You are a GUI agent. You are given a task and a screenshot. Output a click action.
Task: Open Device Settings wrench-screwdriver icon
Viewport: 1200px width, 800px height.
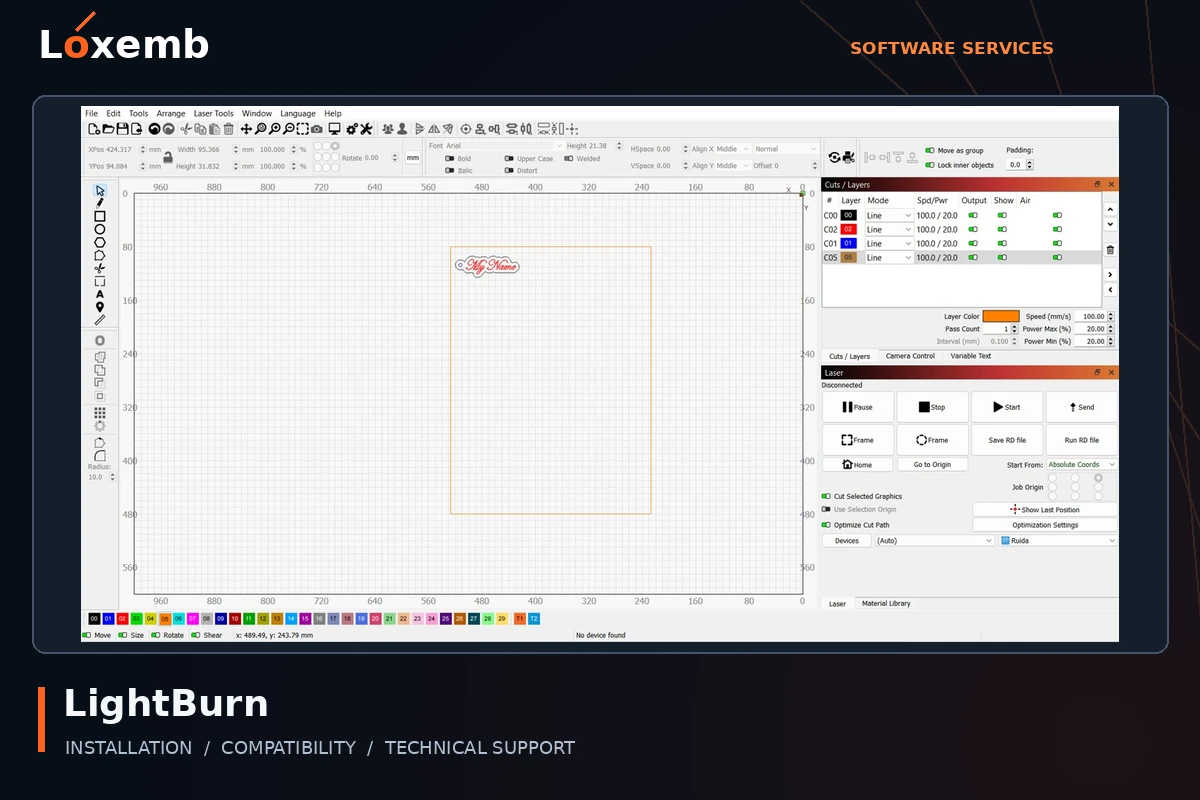[x=367, y=129]
